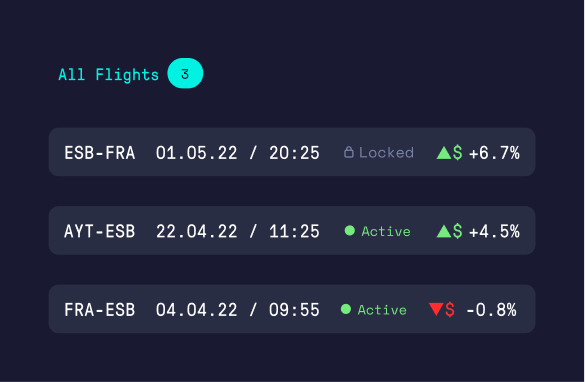
Task: Click red down triangle on FRA-ESB row
Action: (x=436, y=309)
